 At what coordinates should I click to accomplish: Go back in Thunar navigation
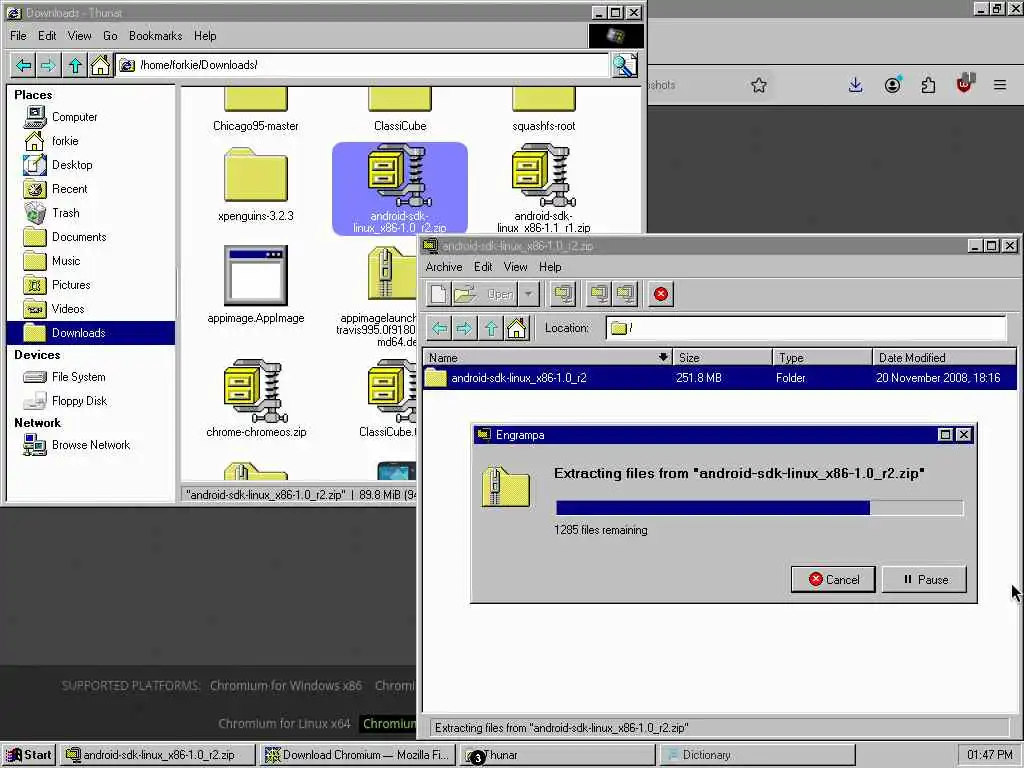click(x=24, y=65)
